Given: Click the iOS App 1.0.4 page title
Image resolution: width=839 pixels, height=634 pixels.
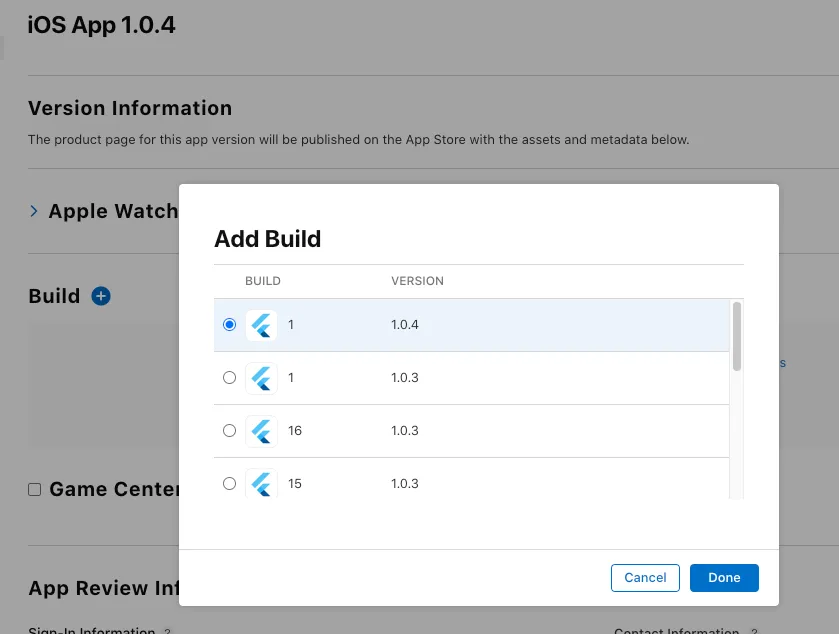Looking at the screenshot, I should pos(101,25).
